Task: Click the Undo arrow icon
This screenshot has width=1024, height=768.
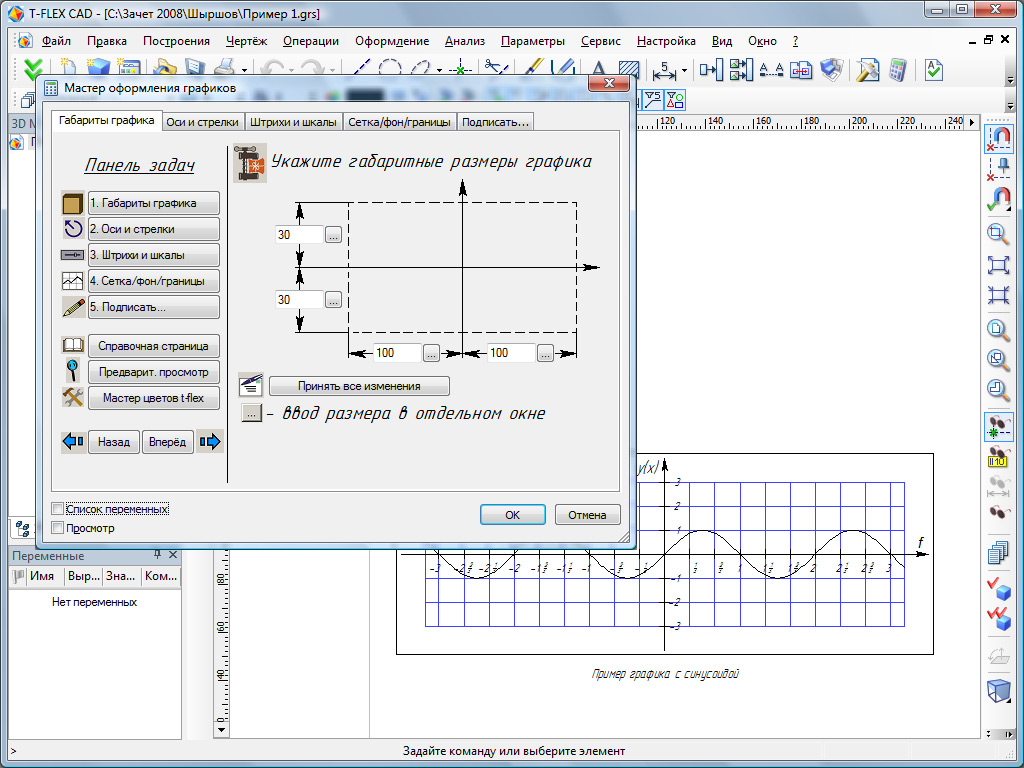Action: [x=272, y=69]
